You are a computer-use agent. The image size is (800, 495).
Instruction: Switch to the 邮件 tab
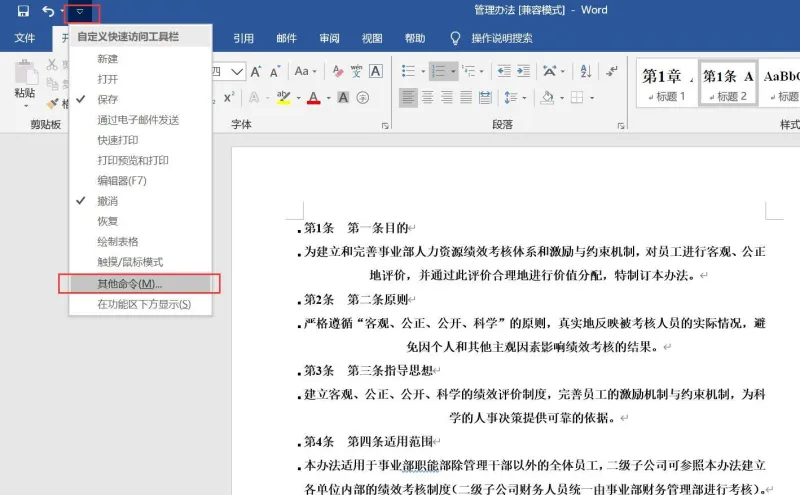(286, 38)
